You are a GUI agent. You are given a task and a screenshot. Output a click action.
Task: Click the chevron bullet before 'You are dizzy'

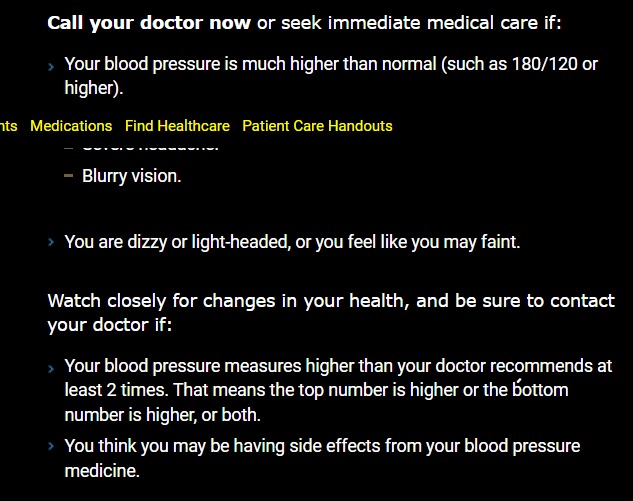coord(51,242)
